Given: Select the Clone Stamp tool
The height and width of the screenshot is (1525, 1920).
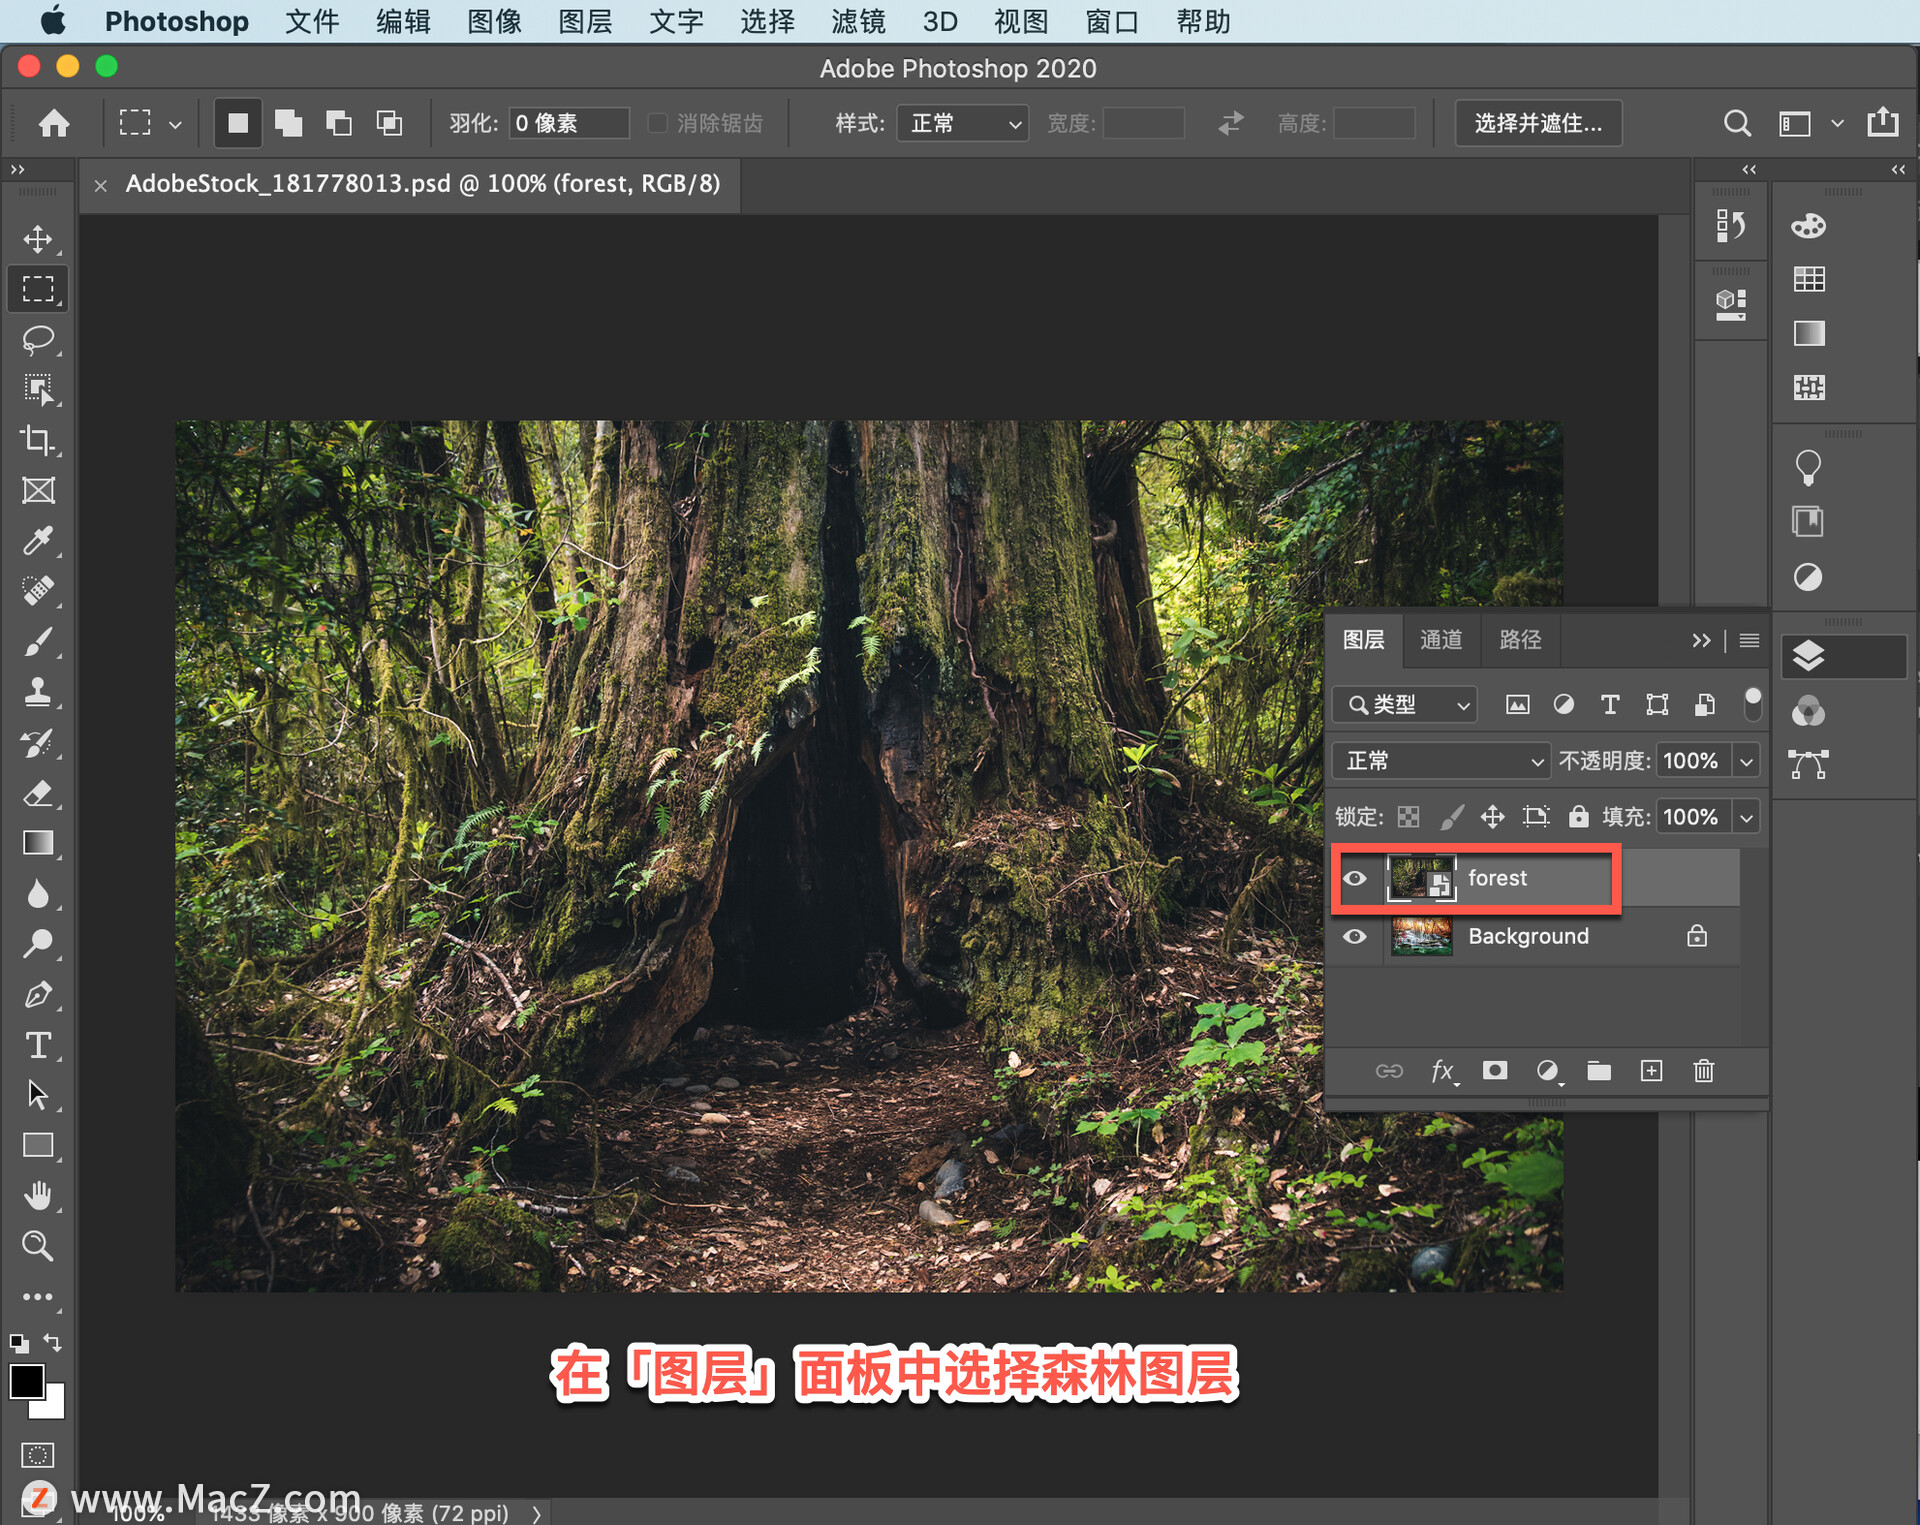Looking at the screenshot, I should 38,692.
